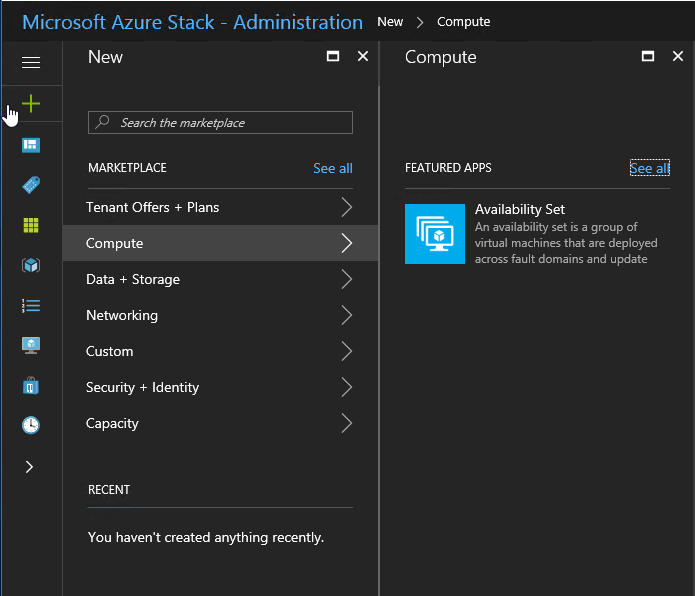This screenshot has width=695, height=596.
Task: Close the Compute blade
Action: (x=678, y=56)
